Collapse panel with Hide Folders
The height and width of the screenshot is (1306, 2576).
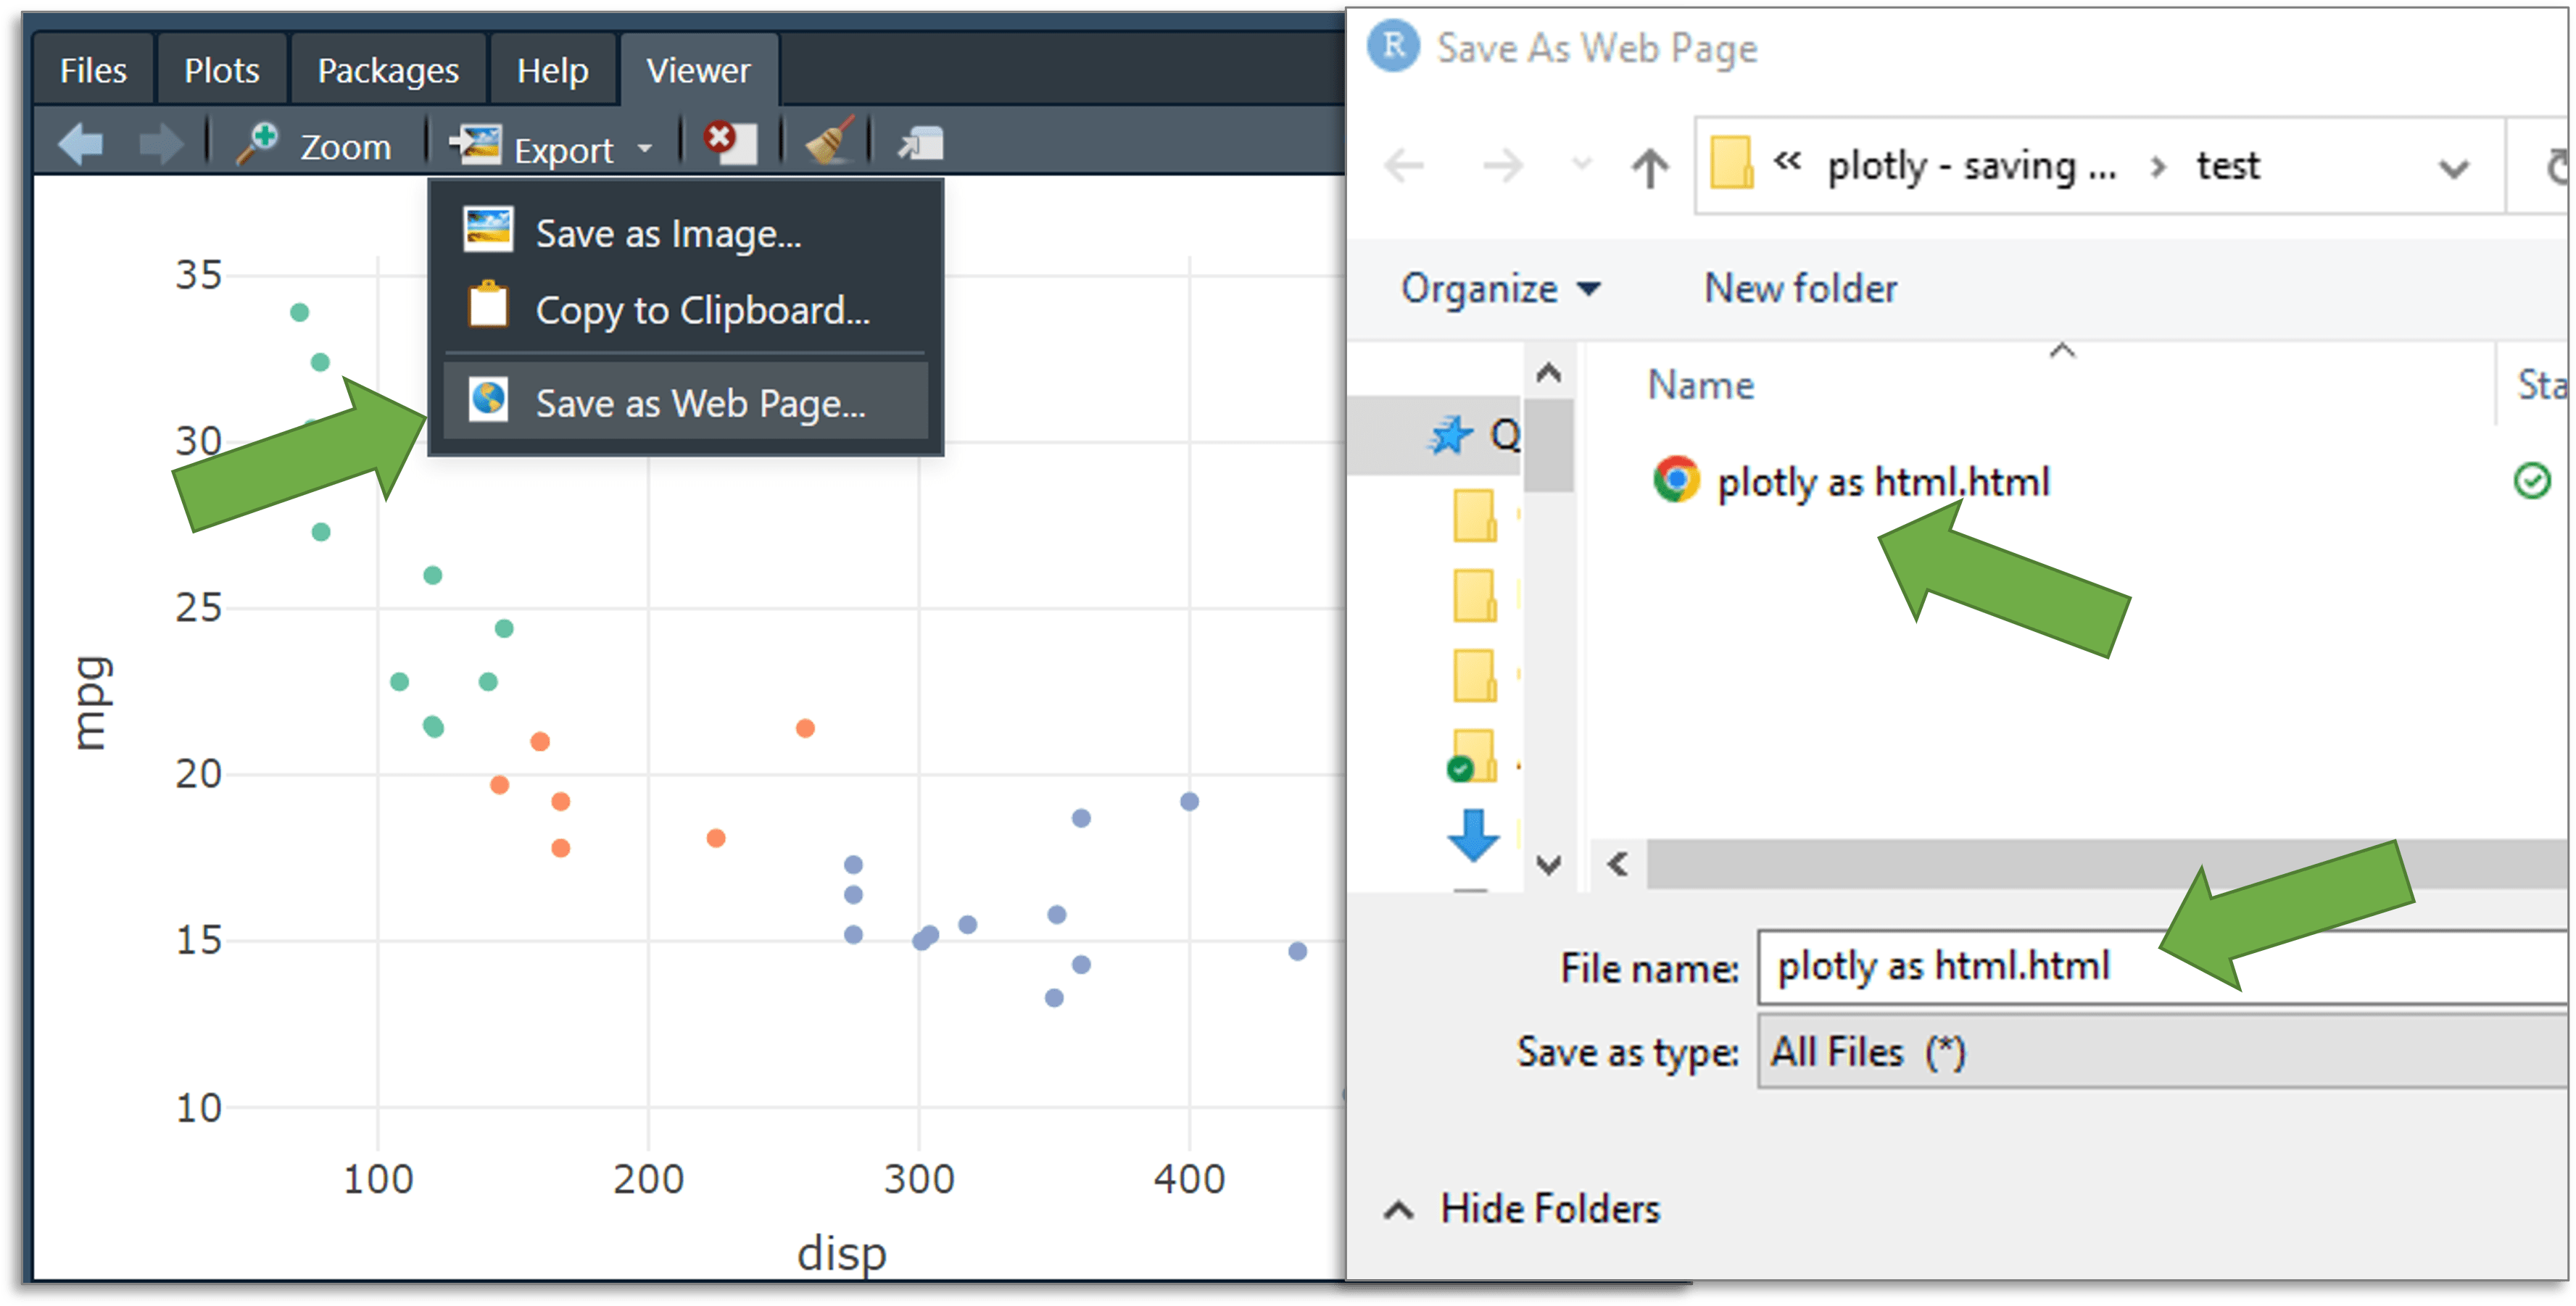point(1523,1209)
